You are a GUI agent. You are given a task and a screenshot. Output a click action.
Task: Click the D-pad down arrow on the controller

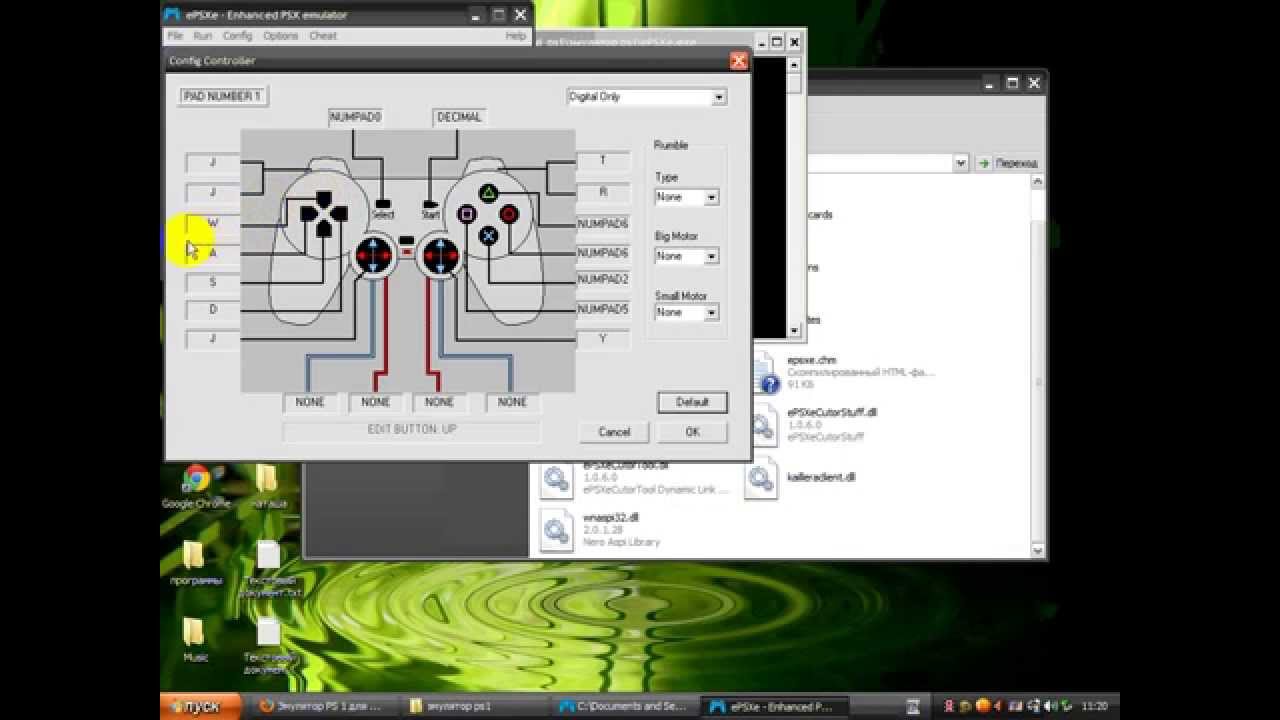coord(324,228)
